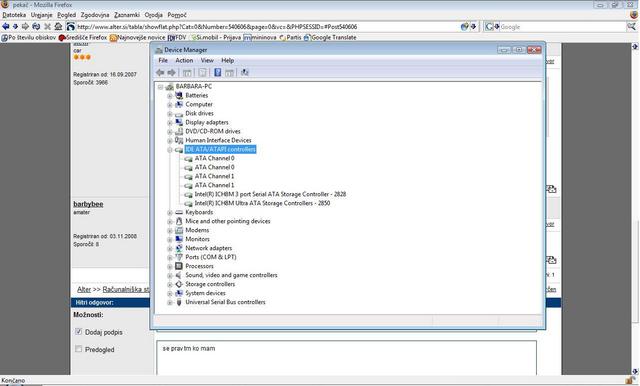The image size is (640, 386).
Task: Click the Sound, video and game controllers icon
Action: click(179, 275)
